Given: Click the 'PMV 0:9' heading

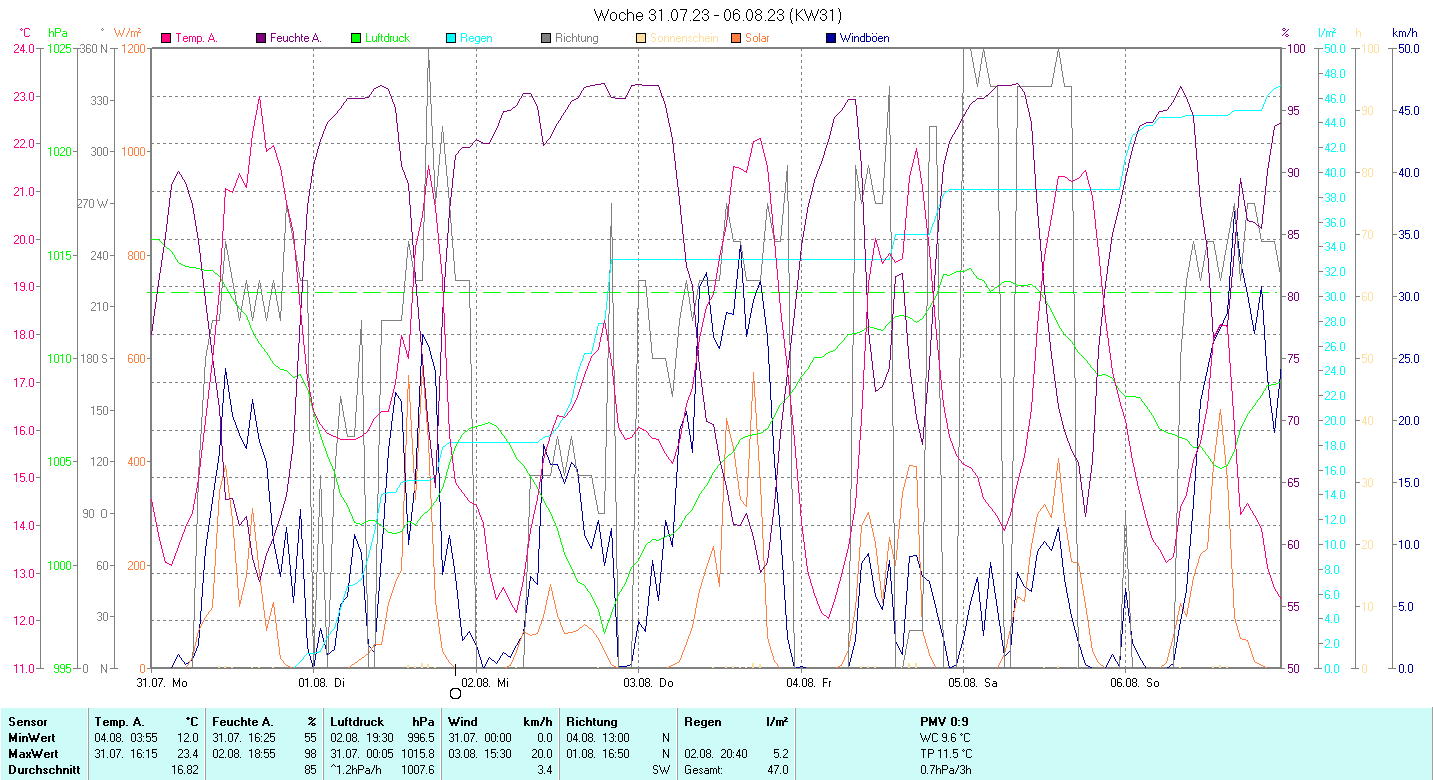Looking at the screenshot, I should pyautogui.click(x=944, y=721).
